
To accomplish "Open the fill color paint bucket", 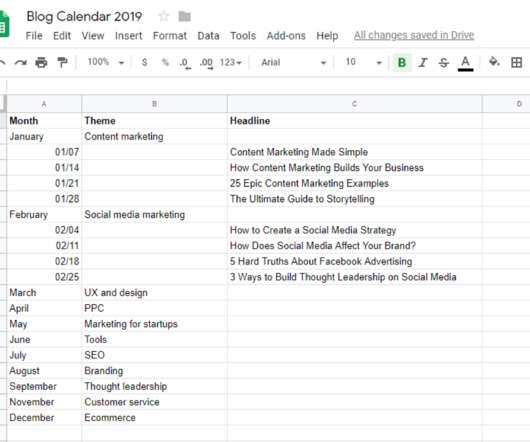I will (494, 62).
